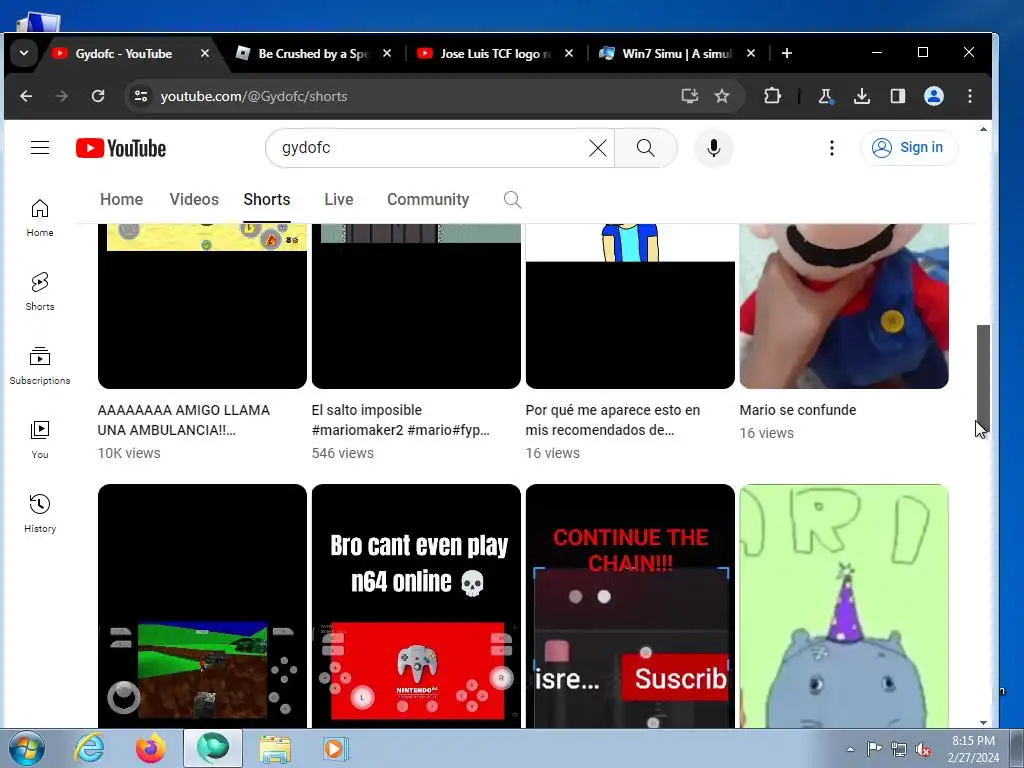Open Windows Explorer folder from taskbar

275,748
